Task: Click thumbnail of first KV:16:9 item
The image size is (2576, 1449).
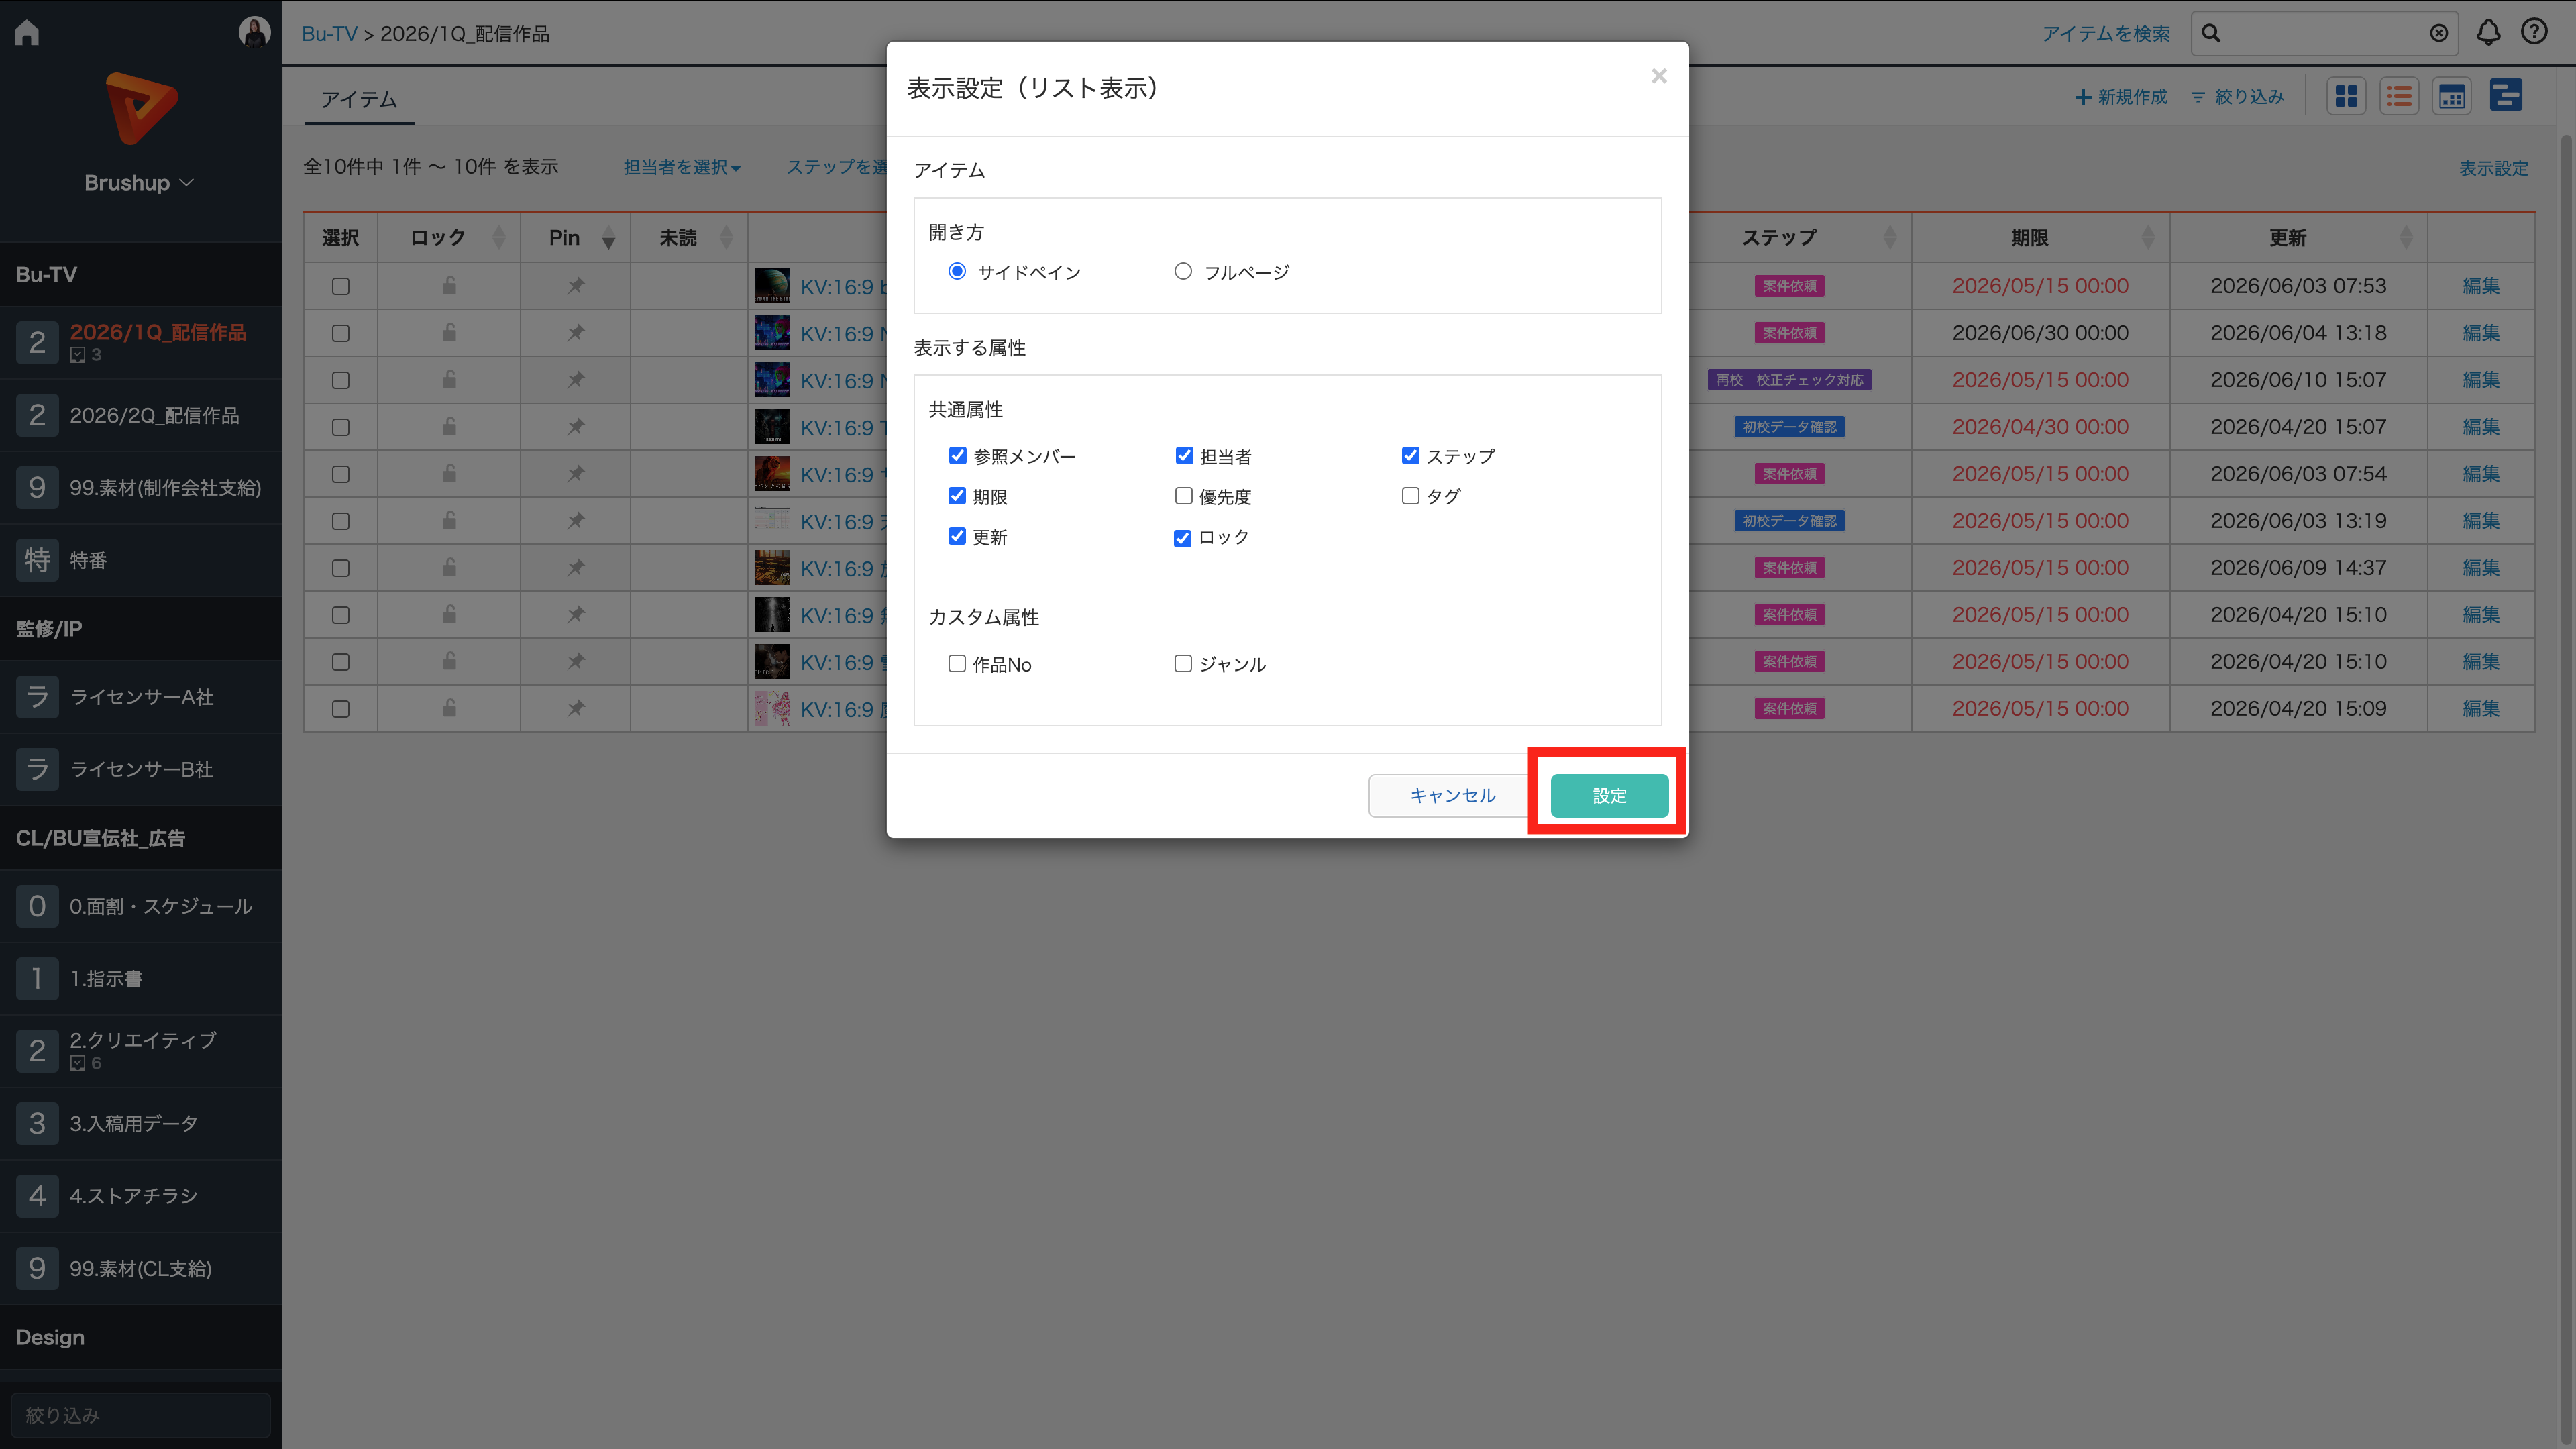Action: click(772, 286)
